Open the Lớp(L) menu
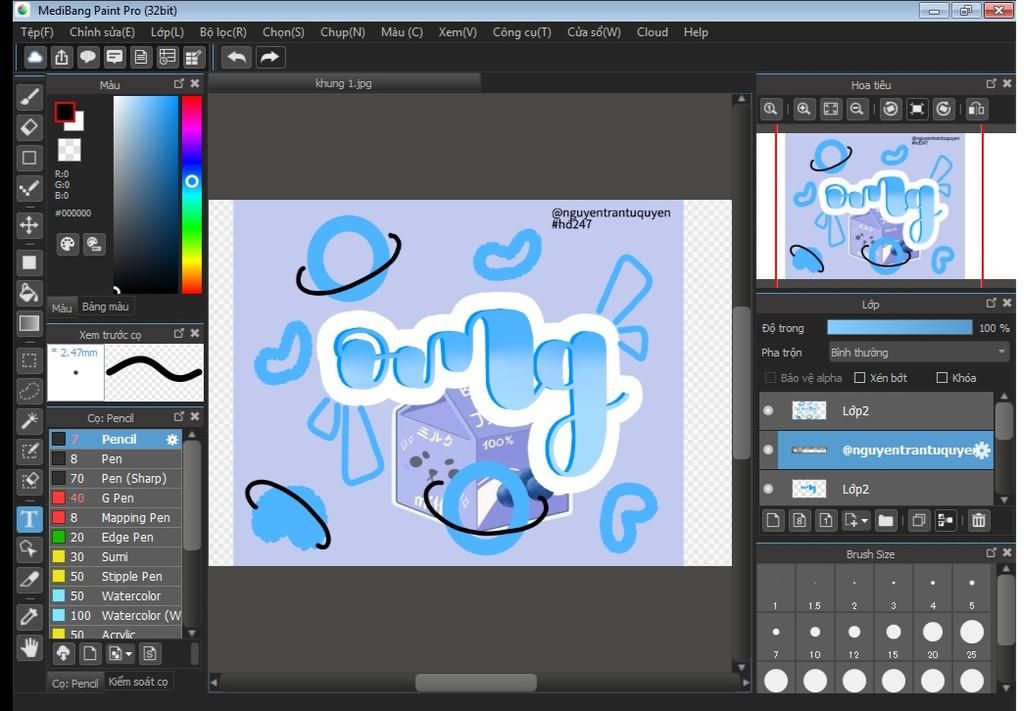Viewport: 1024px width, 711px height. click(x=167, y=32)
